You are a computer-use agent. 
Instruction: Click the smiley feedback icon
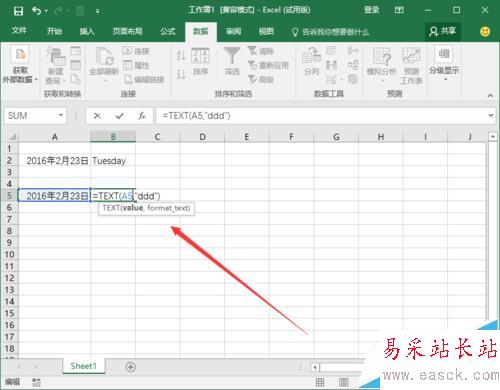coord(485,32)
